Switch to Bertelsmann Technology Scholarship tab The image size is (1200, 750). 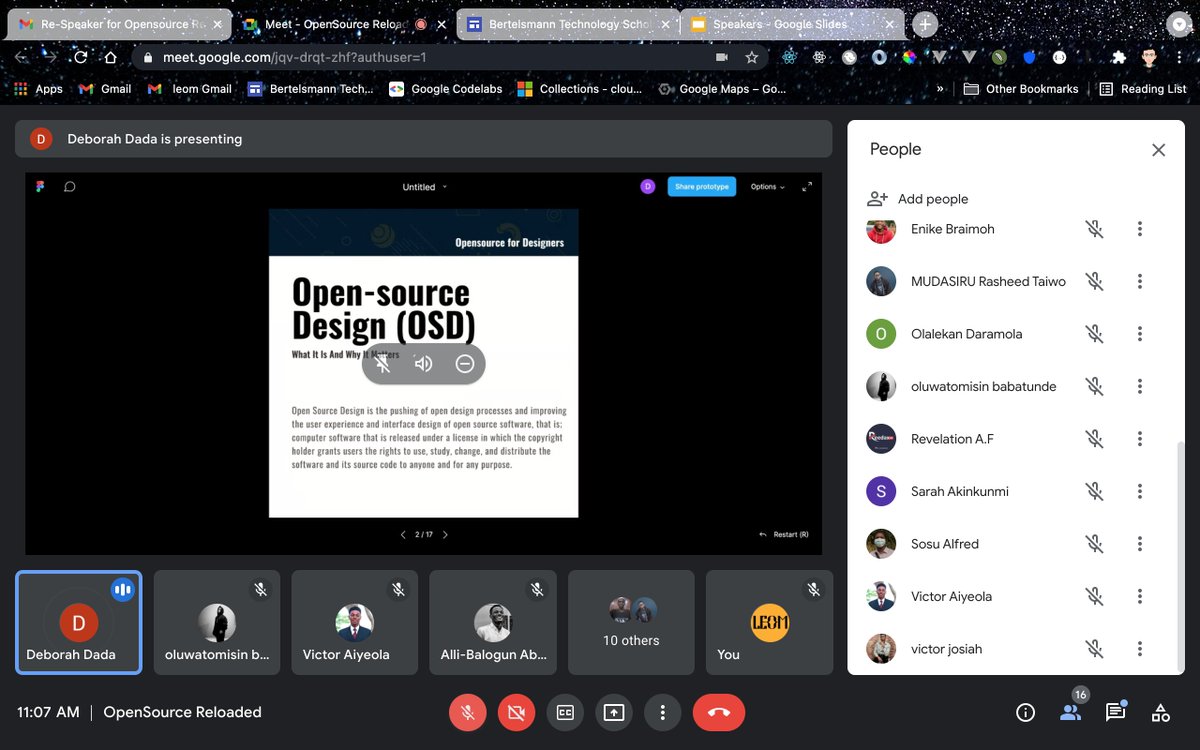coord(568,24)
